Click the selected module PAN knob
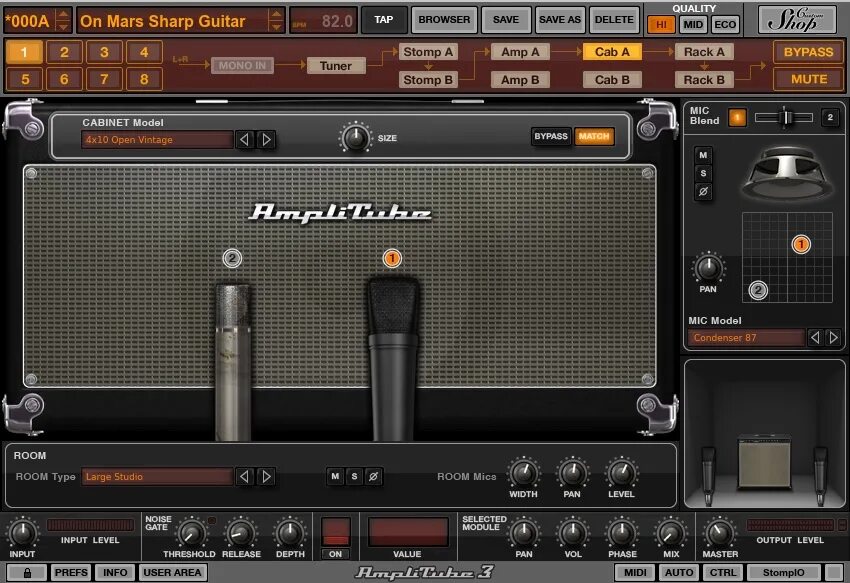850x583 pixels. 524,534
